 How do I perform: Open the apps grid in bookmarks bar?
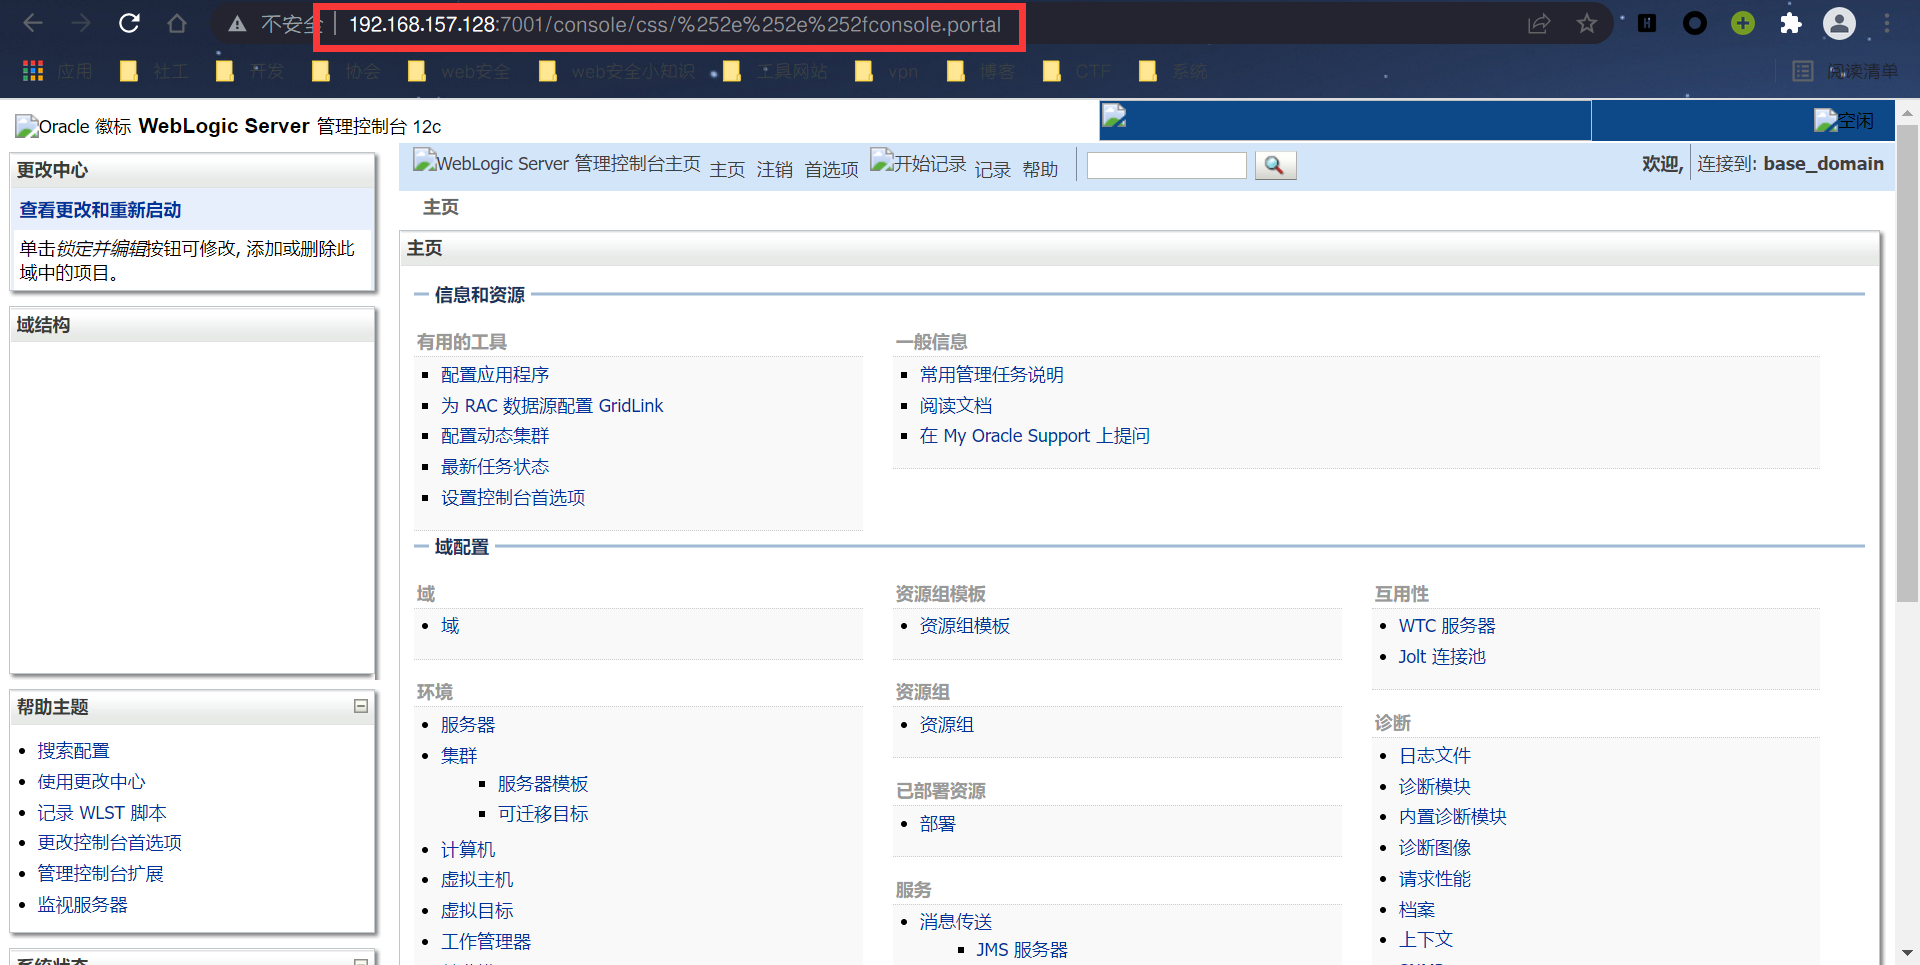point(33,71)
